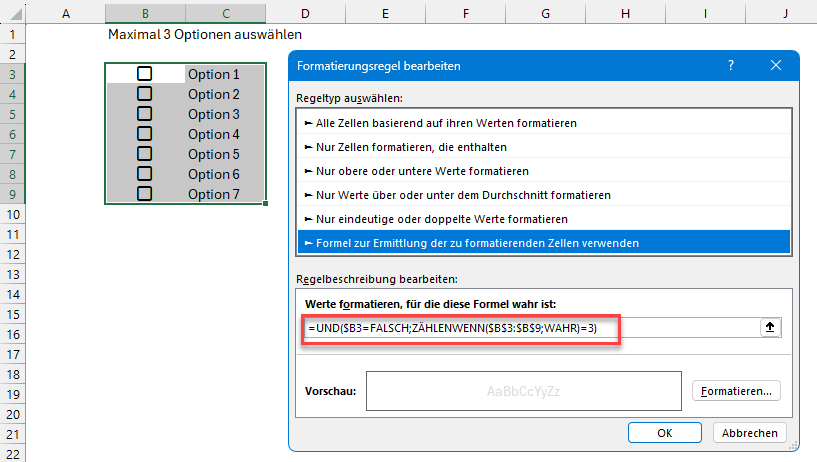The height and width of the screenshot is (462, 817).
Task: Select rule type 'Formel zur Ermittlung' entry
Action: [x=470, y=242]
